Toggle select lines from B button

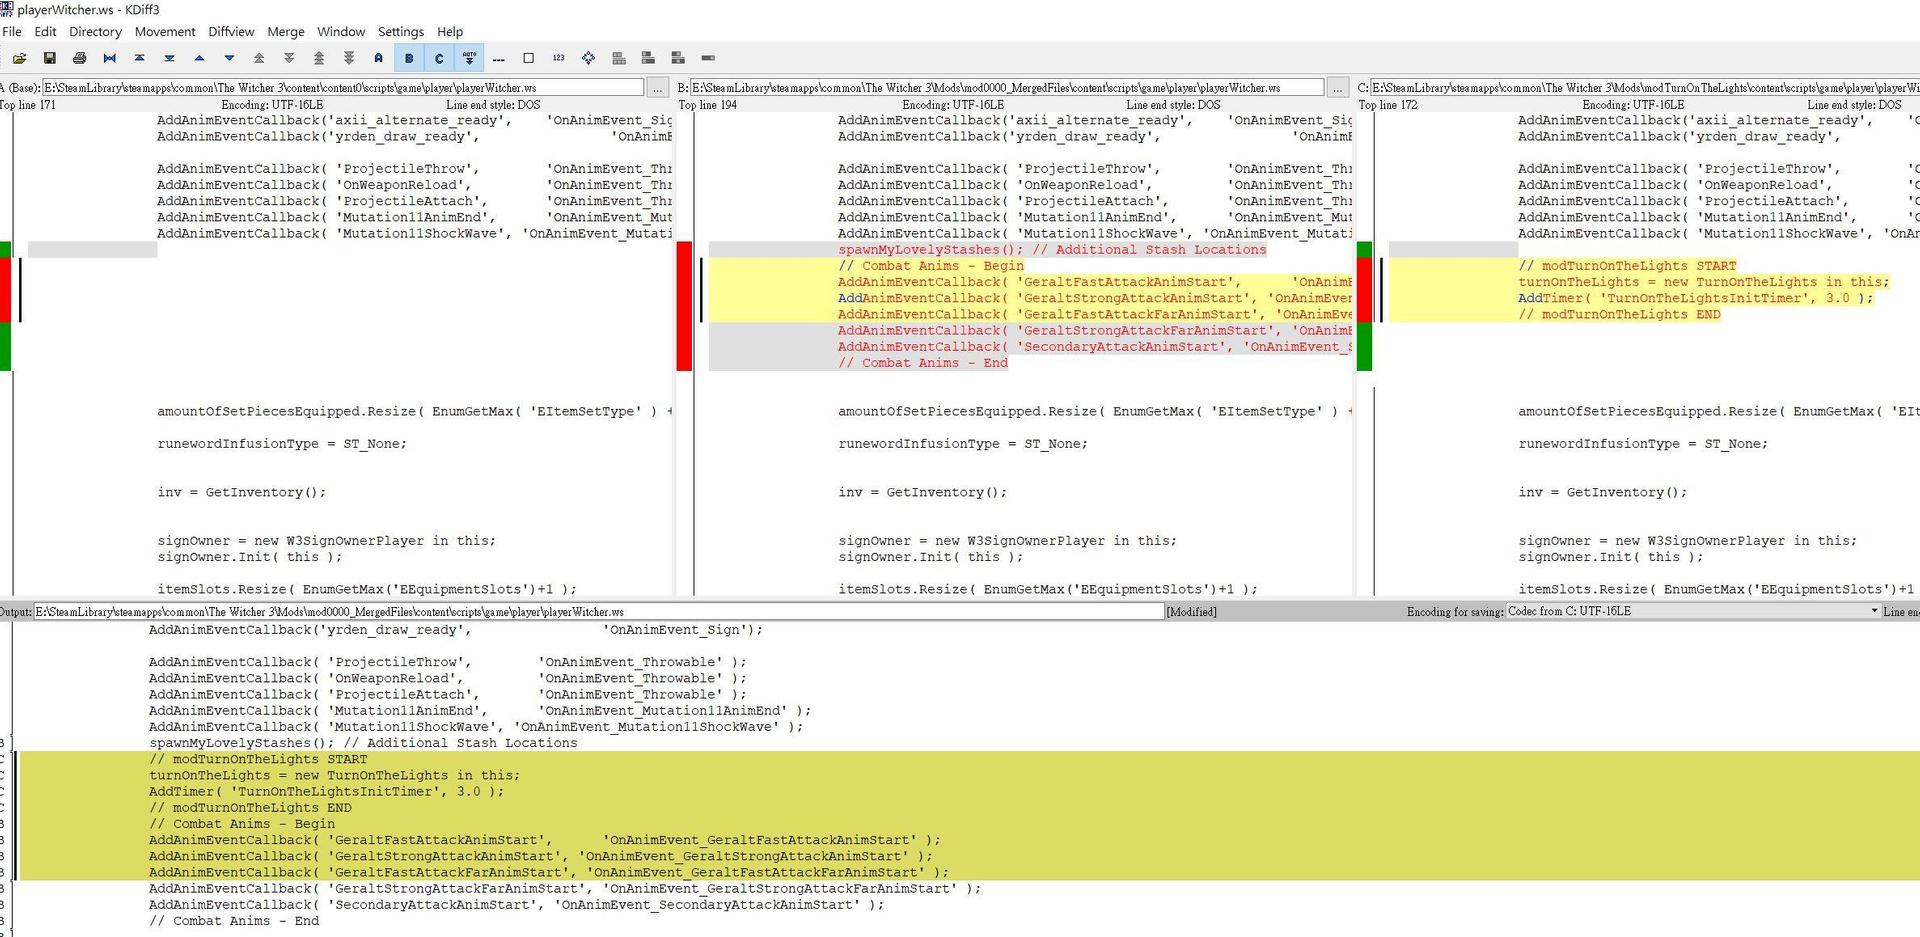[409, 58]
